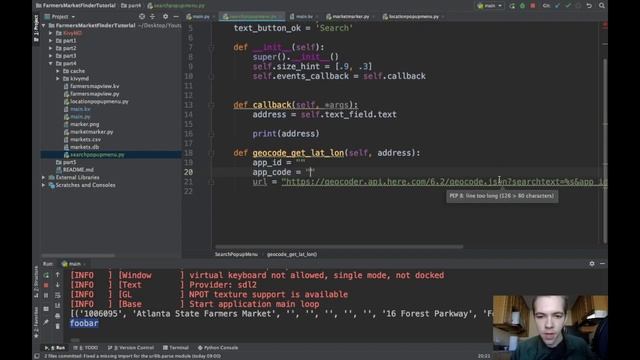Open farmersmapview.py in project tree
640x360 pixels.
[x=94, y=94]
